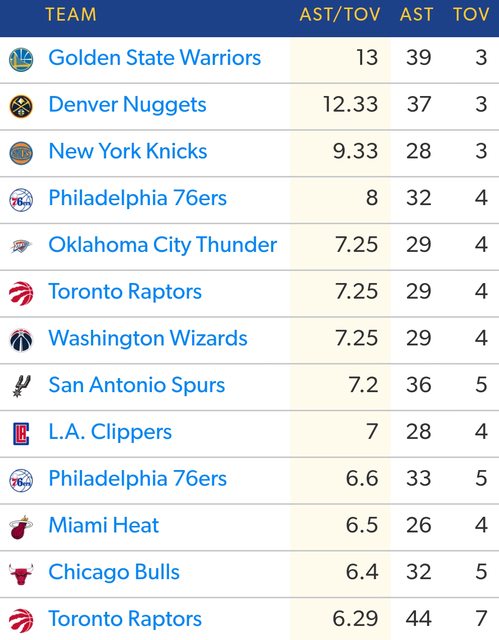Open the Golden State Warriors team link
The width and height of the screenshot is (499, 640).
pyautogui.click(x=155, y=58)
